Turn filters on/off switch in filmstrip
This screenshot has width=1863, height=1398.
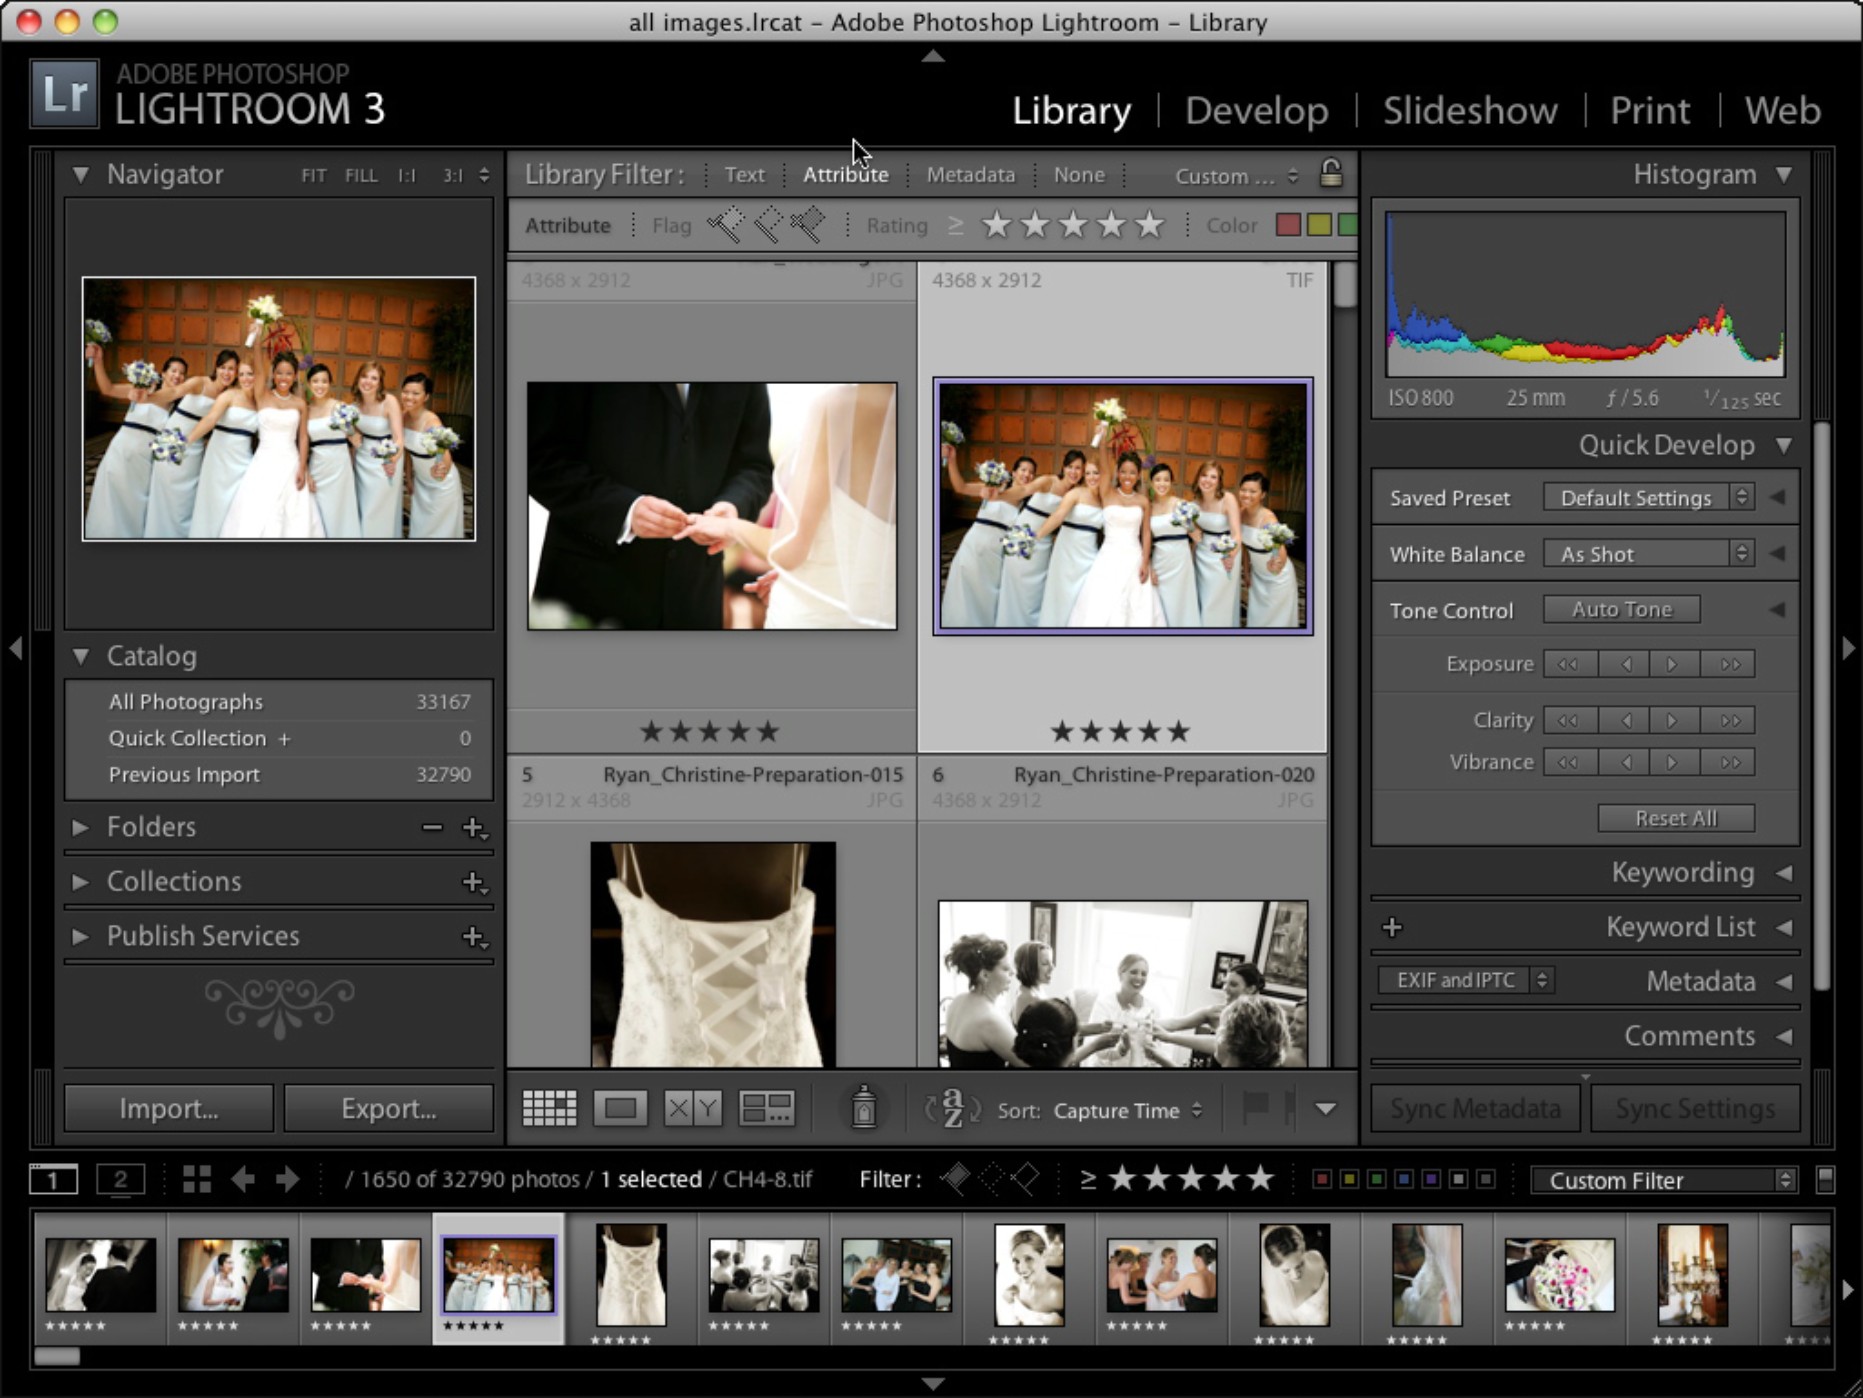click(1825, 1180)
